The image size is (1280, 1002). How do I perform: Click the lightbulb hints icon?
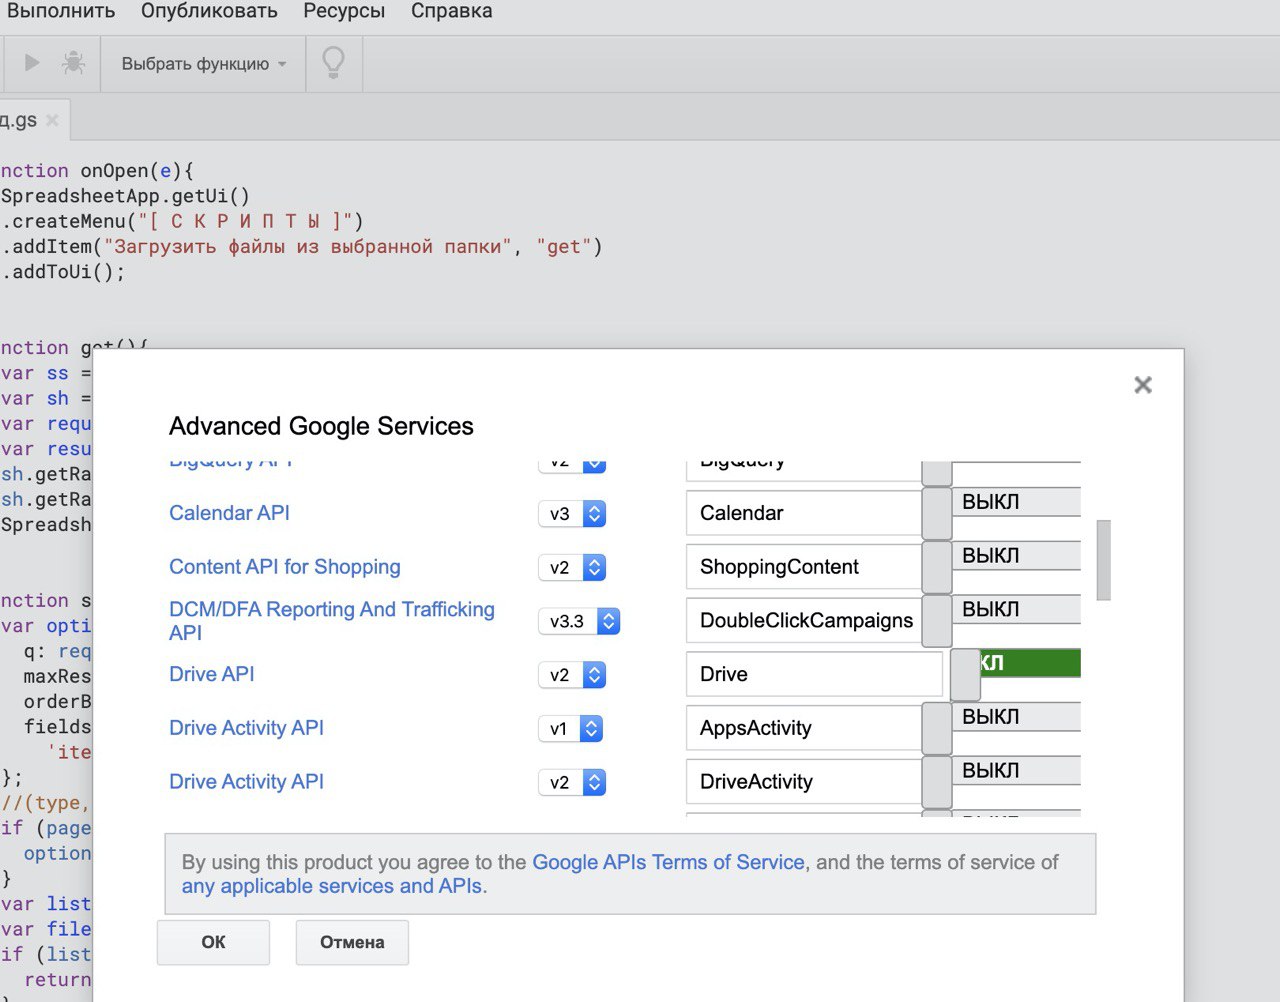pyautogui.click(x=333, y=63)
